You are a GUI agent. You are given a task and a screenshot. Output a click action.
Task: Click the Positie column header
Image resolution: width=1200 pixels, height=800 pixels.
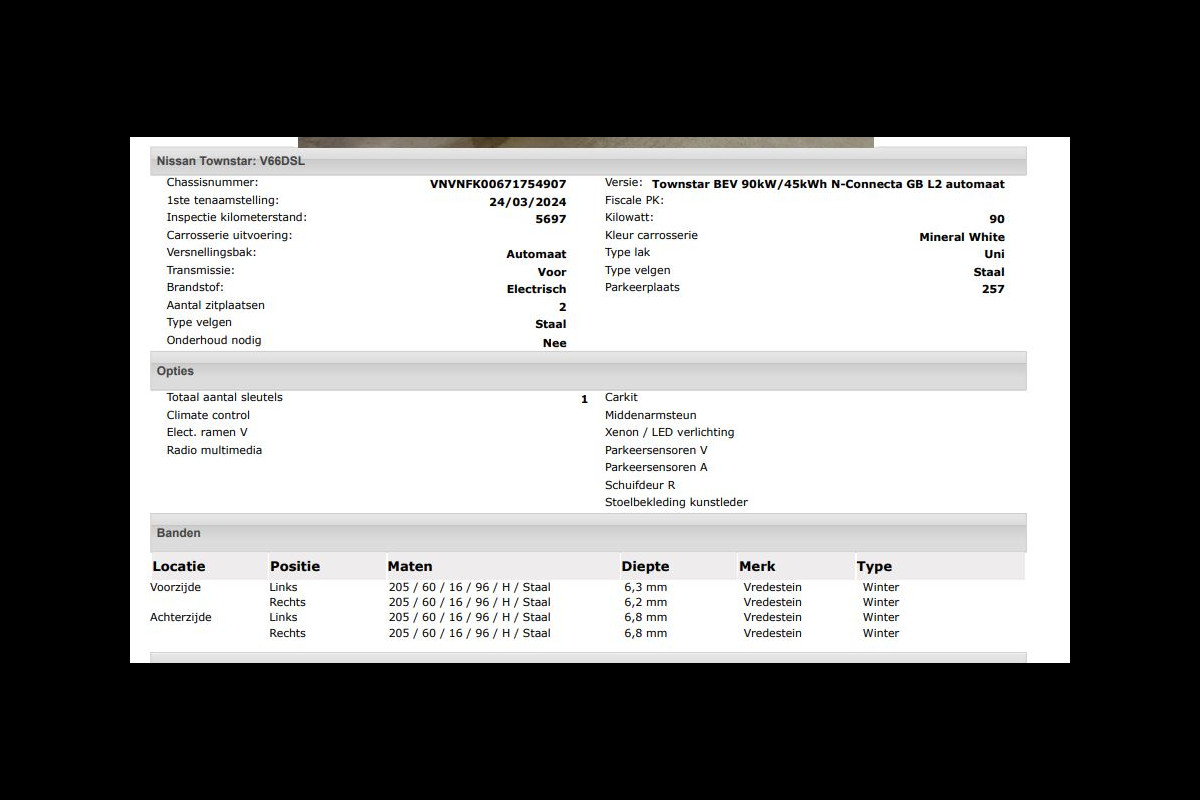pyautogui.click(x=295, y=566)
